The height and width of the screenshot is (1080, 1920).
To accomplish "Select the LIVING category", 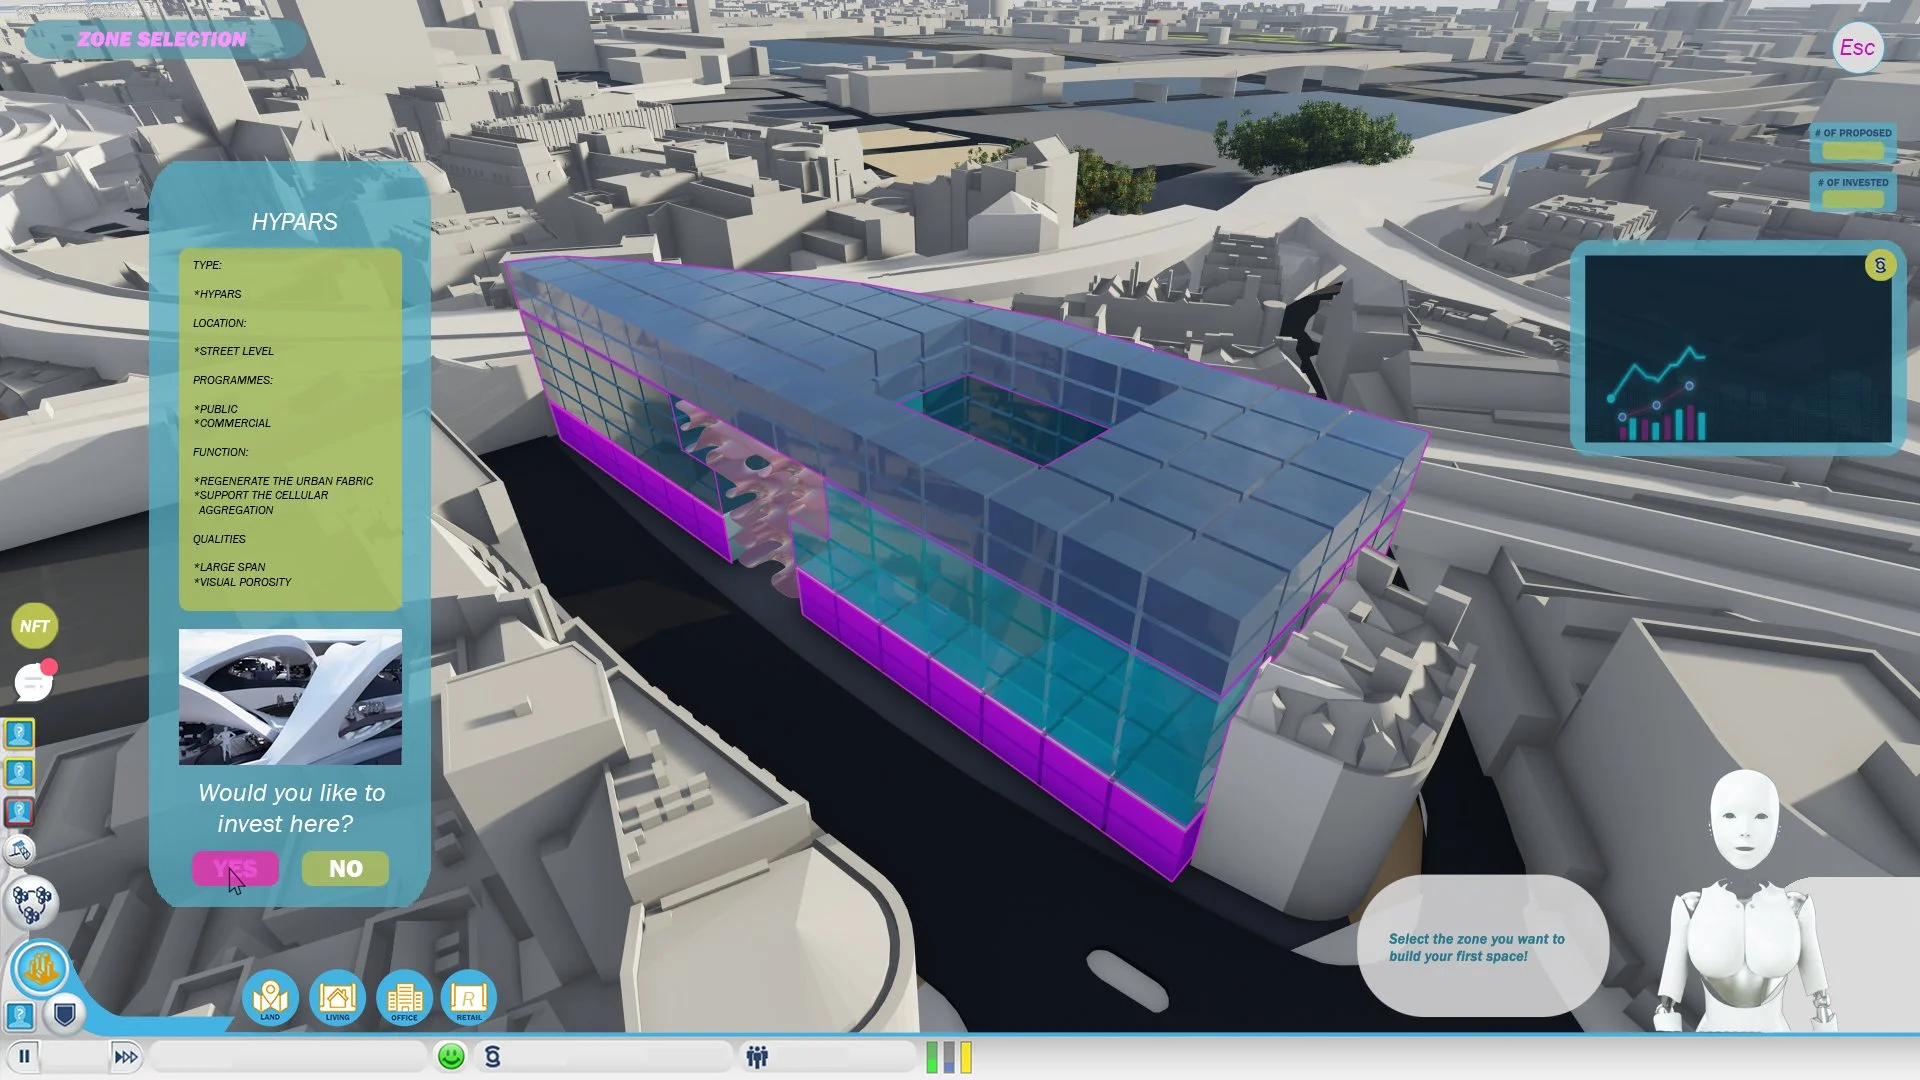I will click(337, 998).
